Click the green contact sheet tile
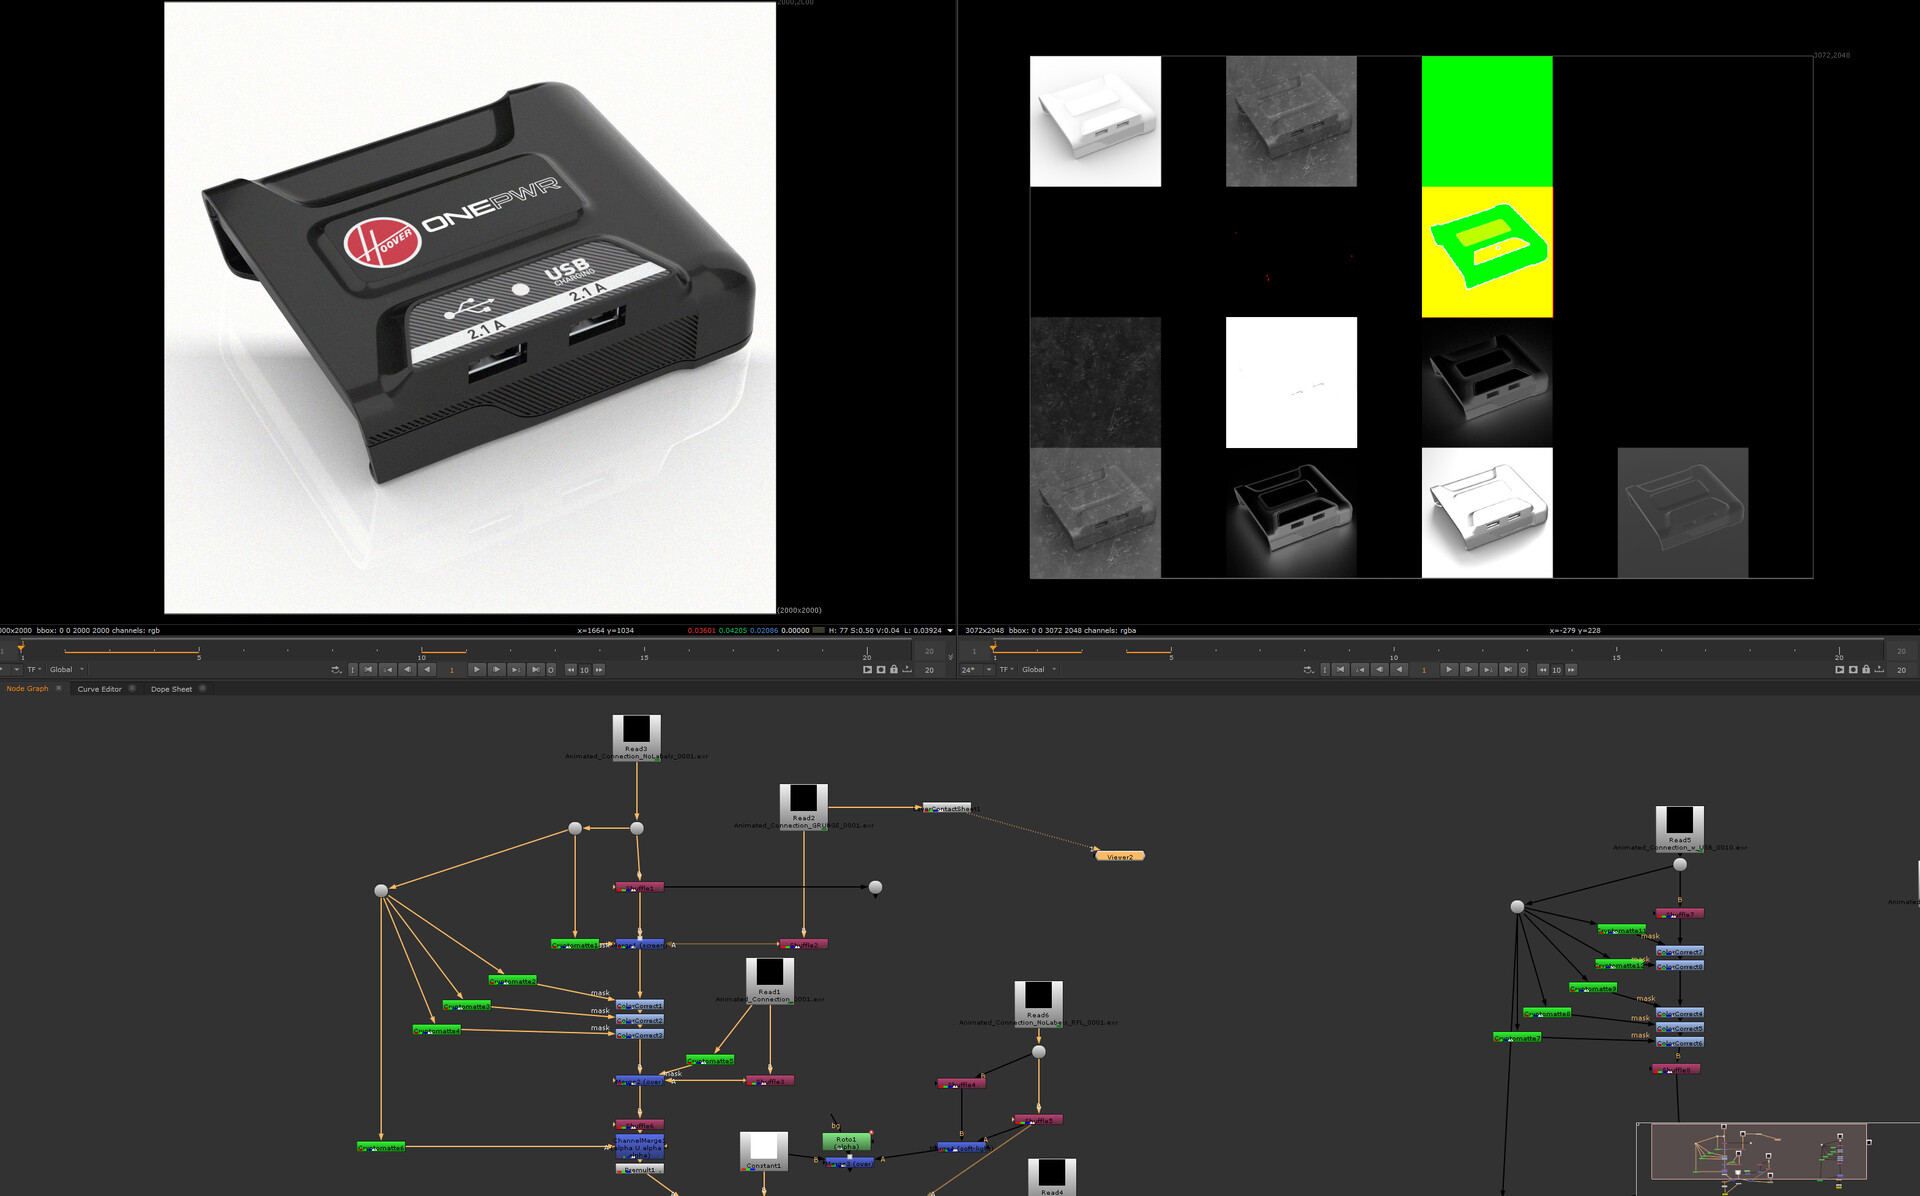Viewport: 1920px width, 1196px height. click(x=1487, y=121)
